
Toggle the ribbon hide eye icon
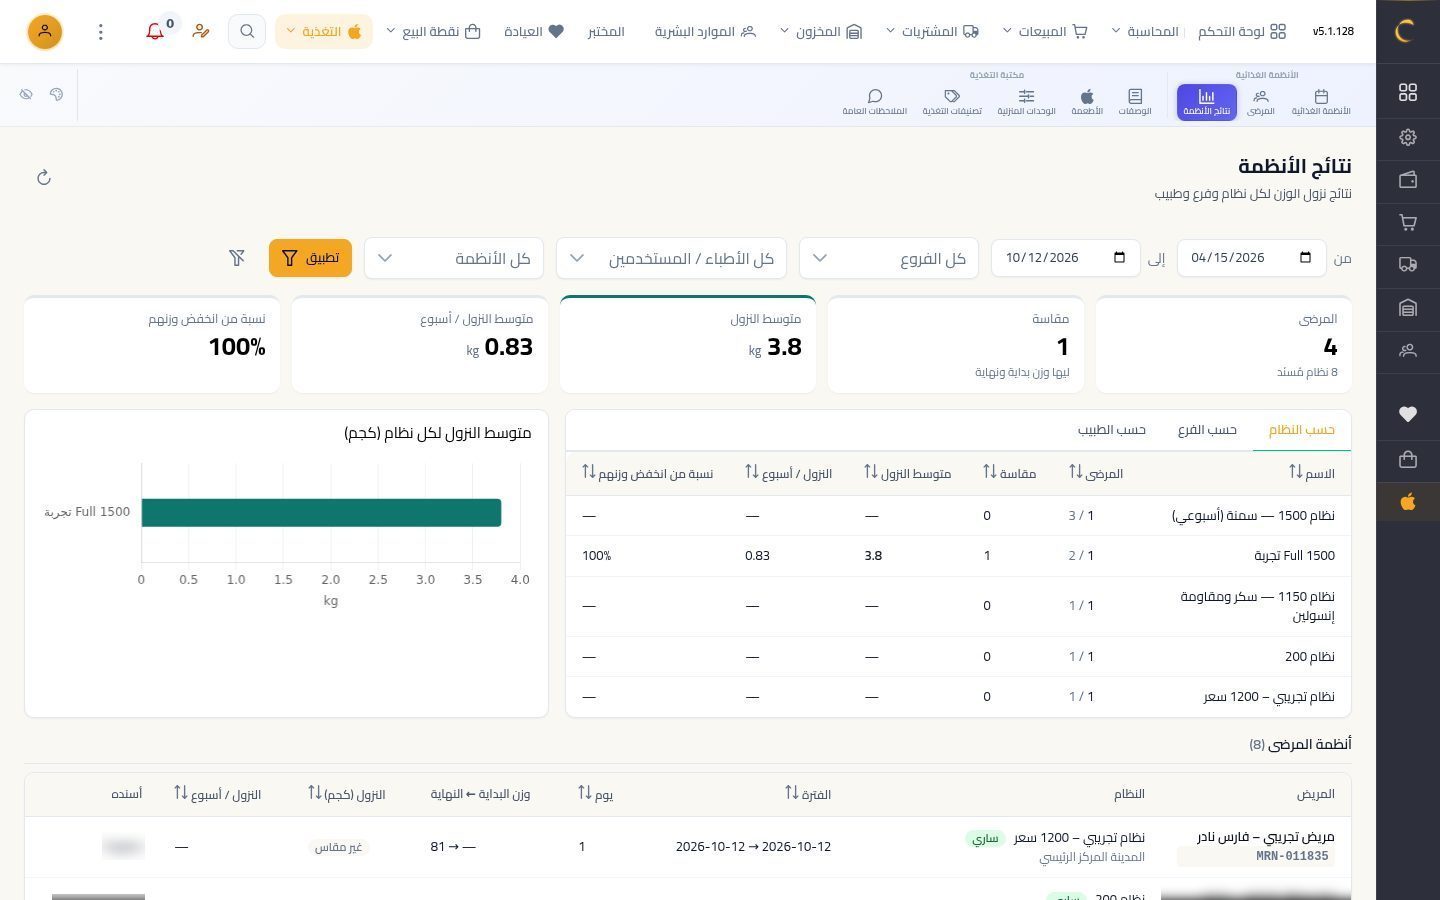[x=26, y=94]
